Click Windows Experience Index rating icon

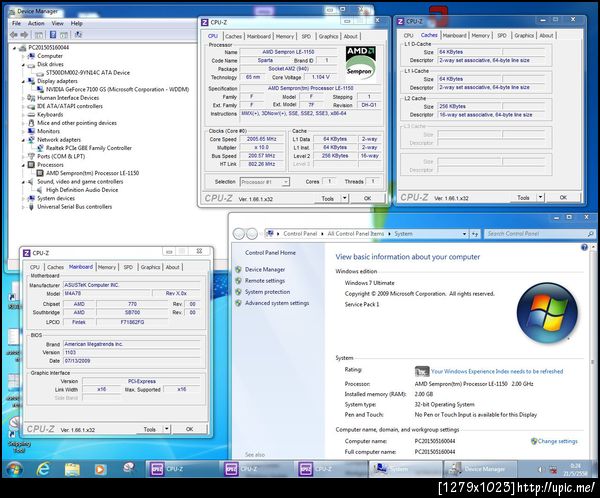click(422, 371)
